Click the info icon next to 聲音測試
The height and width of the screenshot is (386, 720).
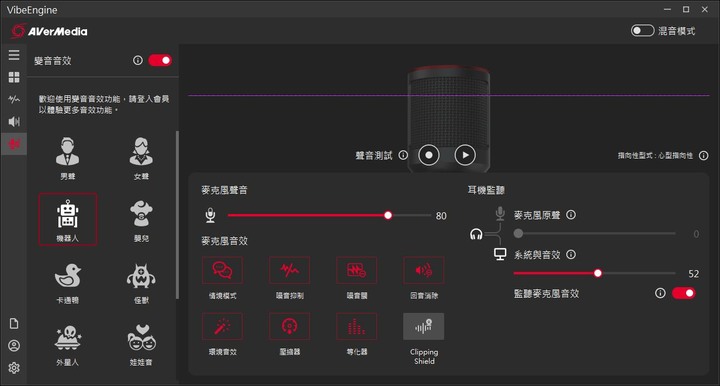point(403,155)
